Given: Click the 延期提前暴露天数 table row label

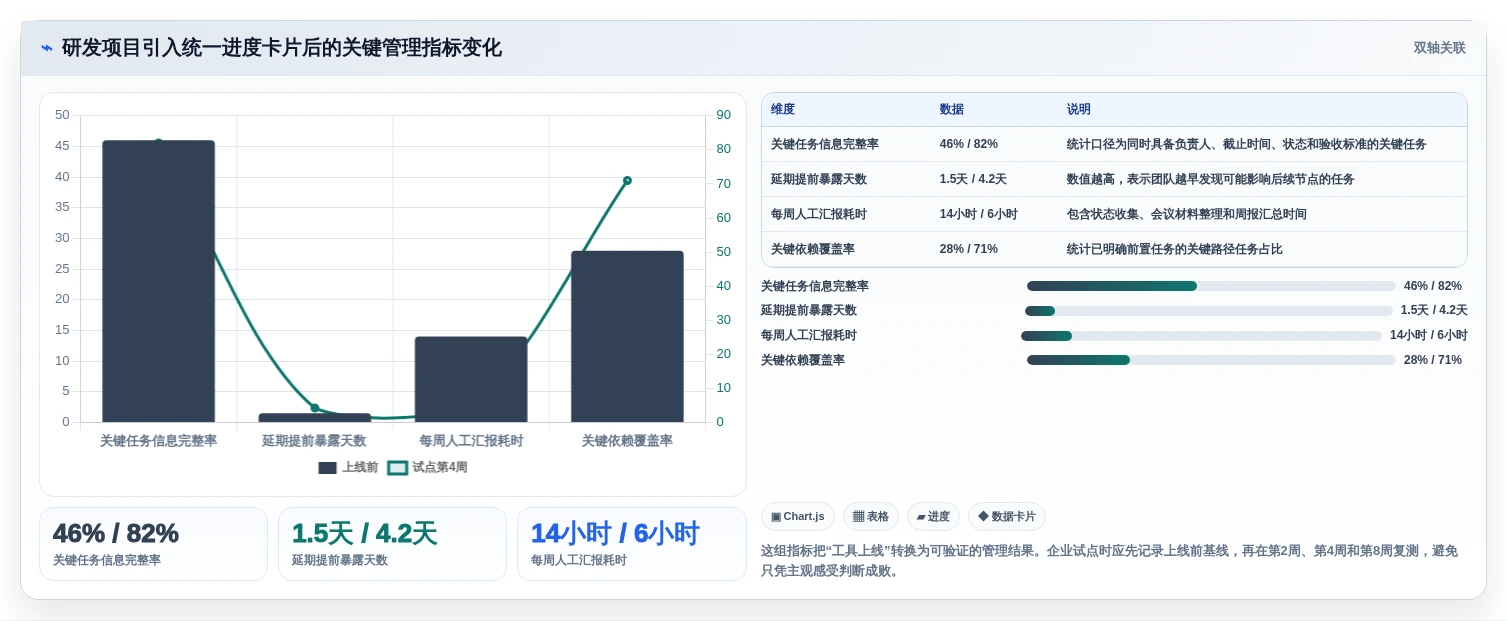Looking at the screenshot, I should pyautogui.click(x=819, y=179).
